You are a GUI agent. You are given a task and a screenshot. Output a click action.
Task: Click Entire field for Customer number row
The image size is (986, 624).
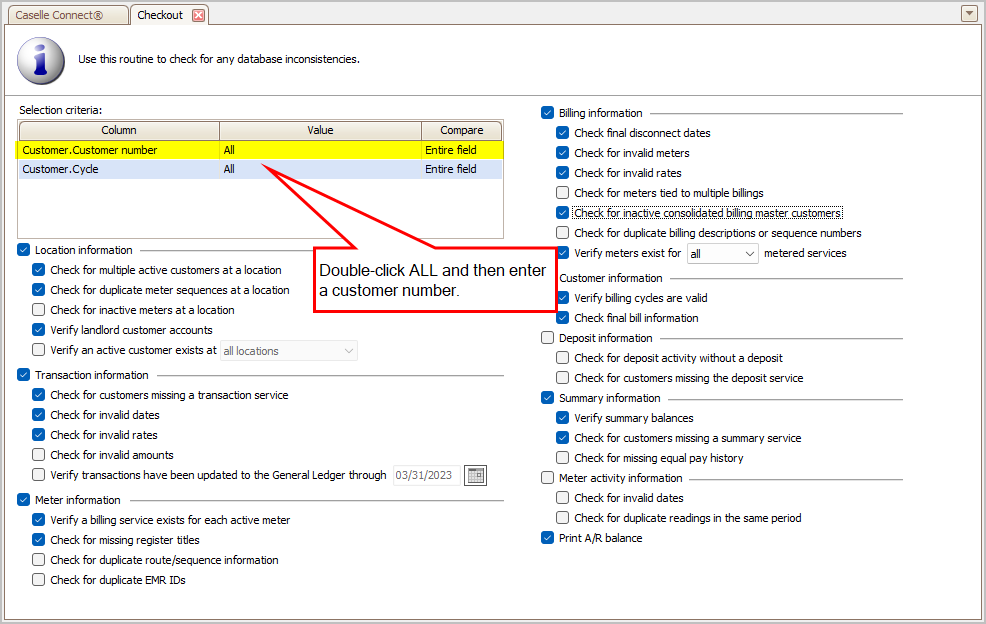(x=451, y=150)
